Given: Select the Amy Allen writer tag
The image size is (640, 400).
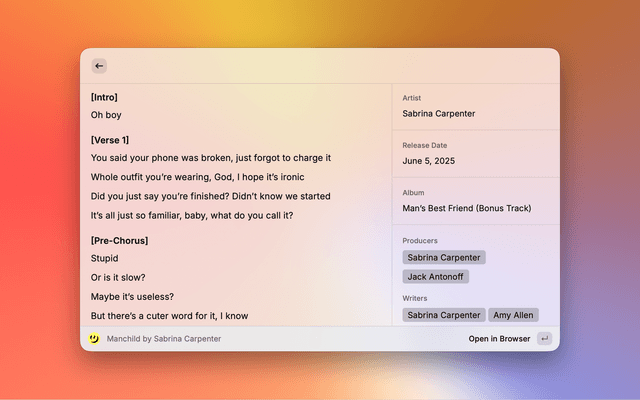Looking at the screenshot, I should click(513, 315).
